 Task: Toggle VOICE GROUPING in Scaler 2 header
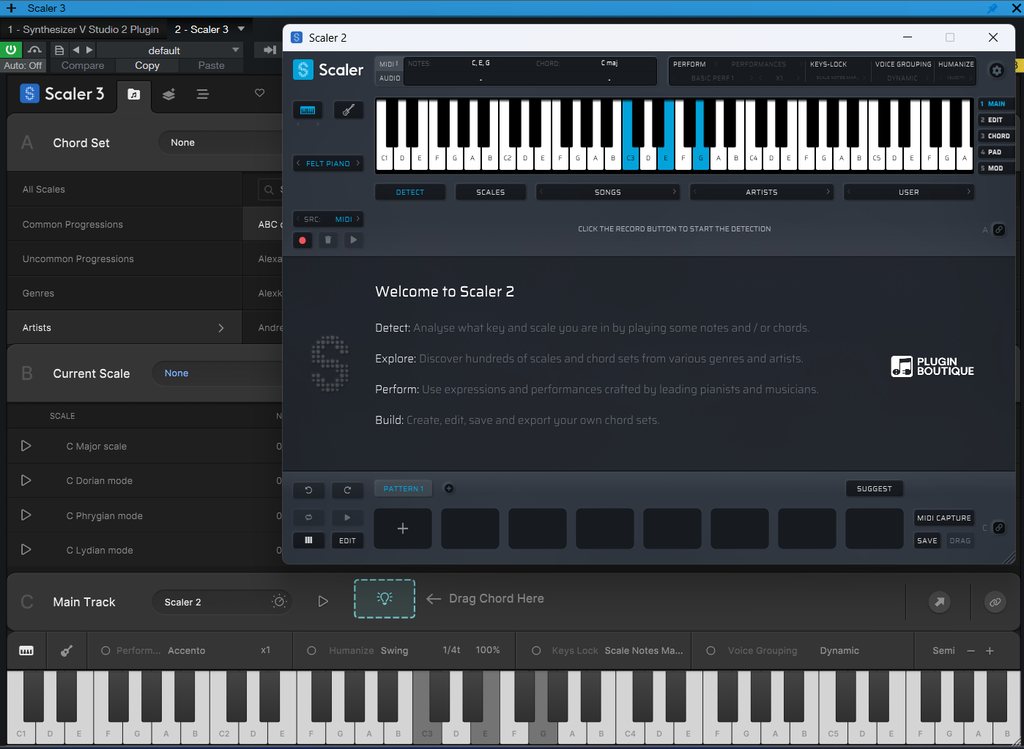(903, 64)
